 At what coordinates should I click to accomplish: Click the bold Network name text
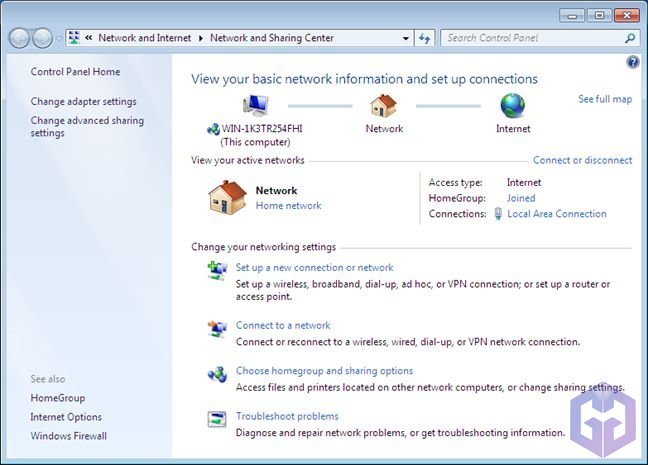click(276, 191)
